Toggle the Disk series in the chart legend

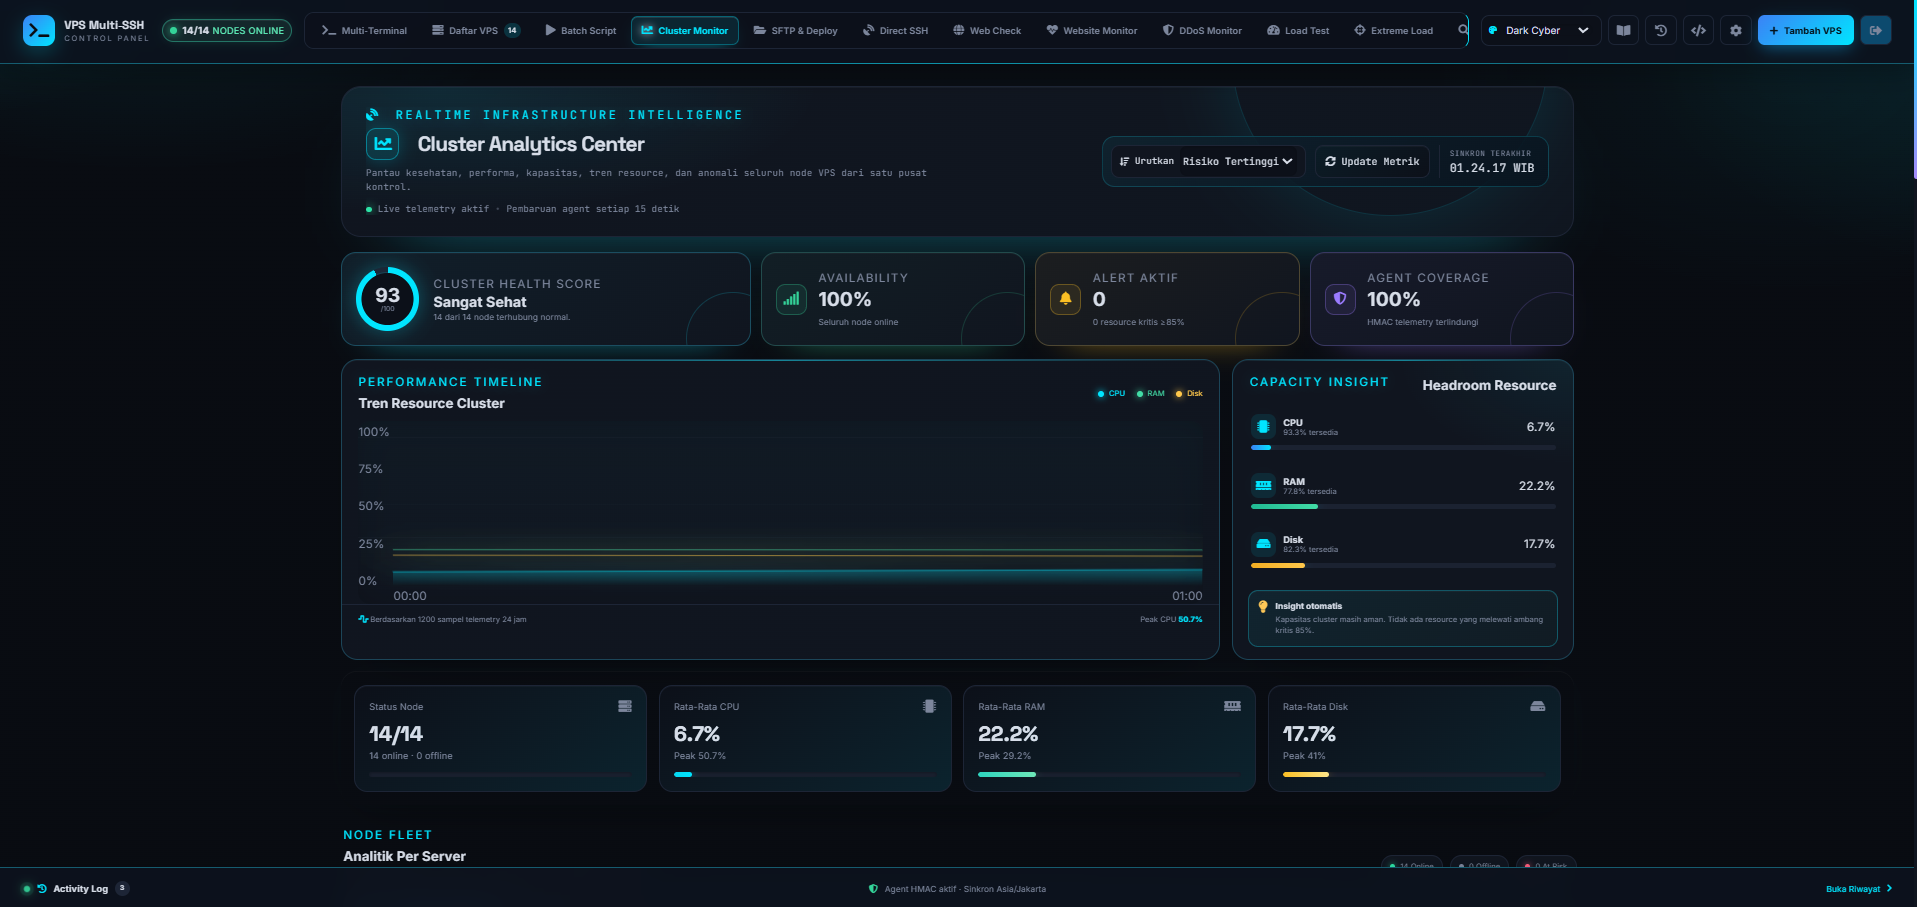pyautogui.click(x=1189, y=394)
